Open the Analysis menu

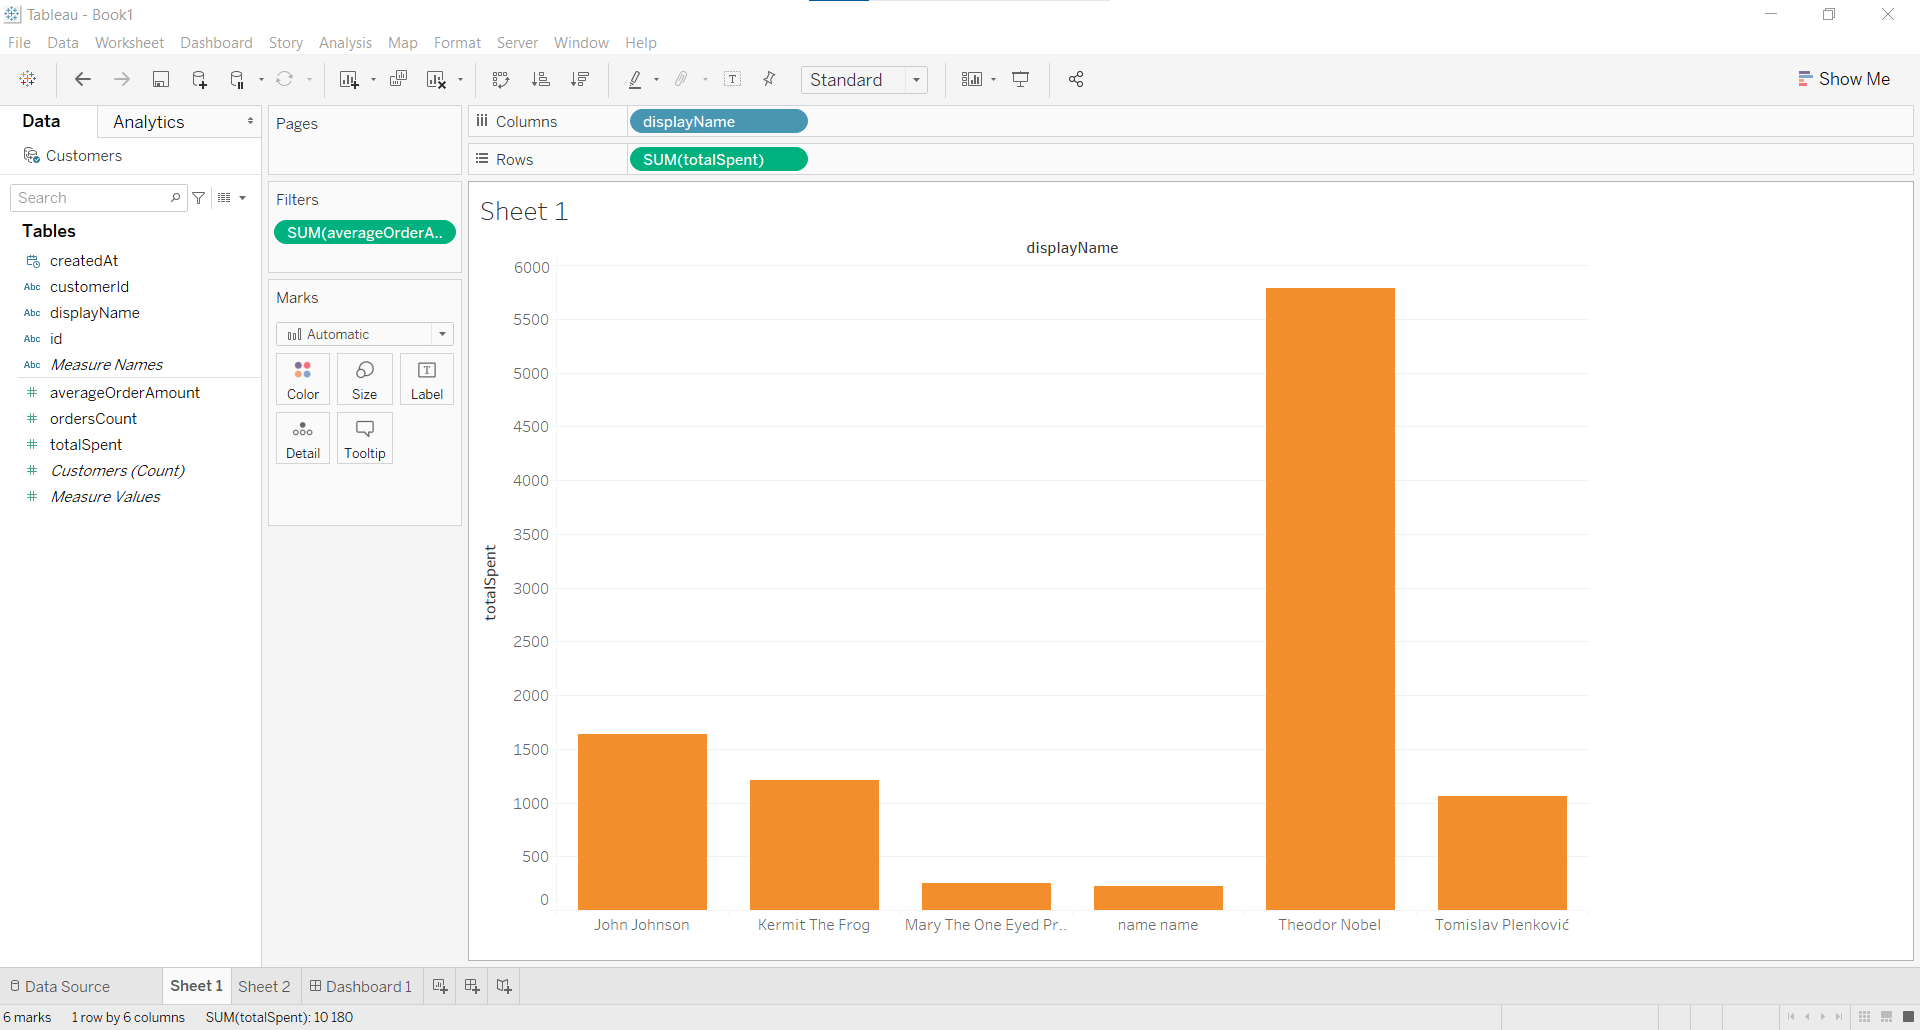coord(345,42)
